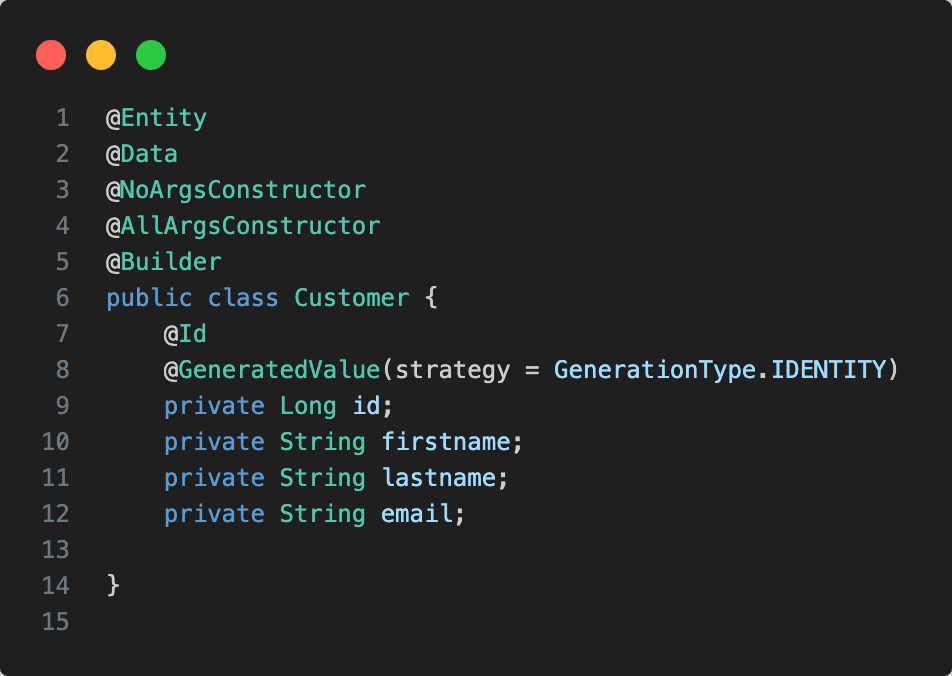Place cursor on the firstname field

(446, 442)
